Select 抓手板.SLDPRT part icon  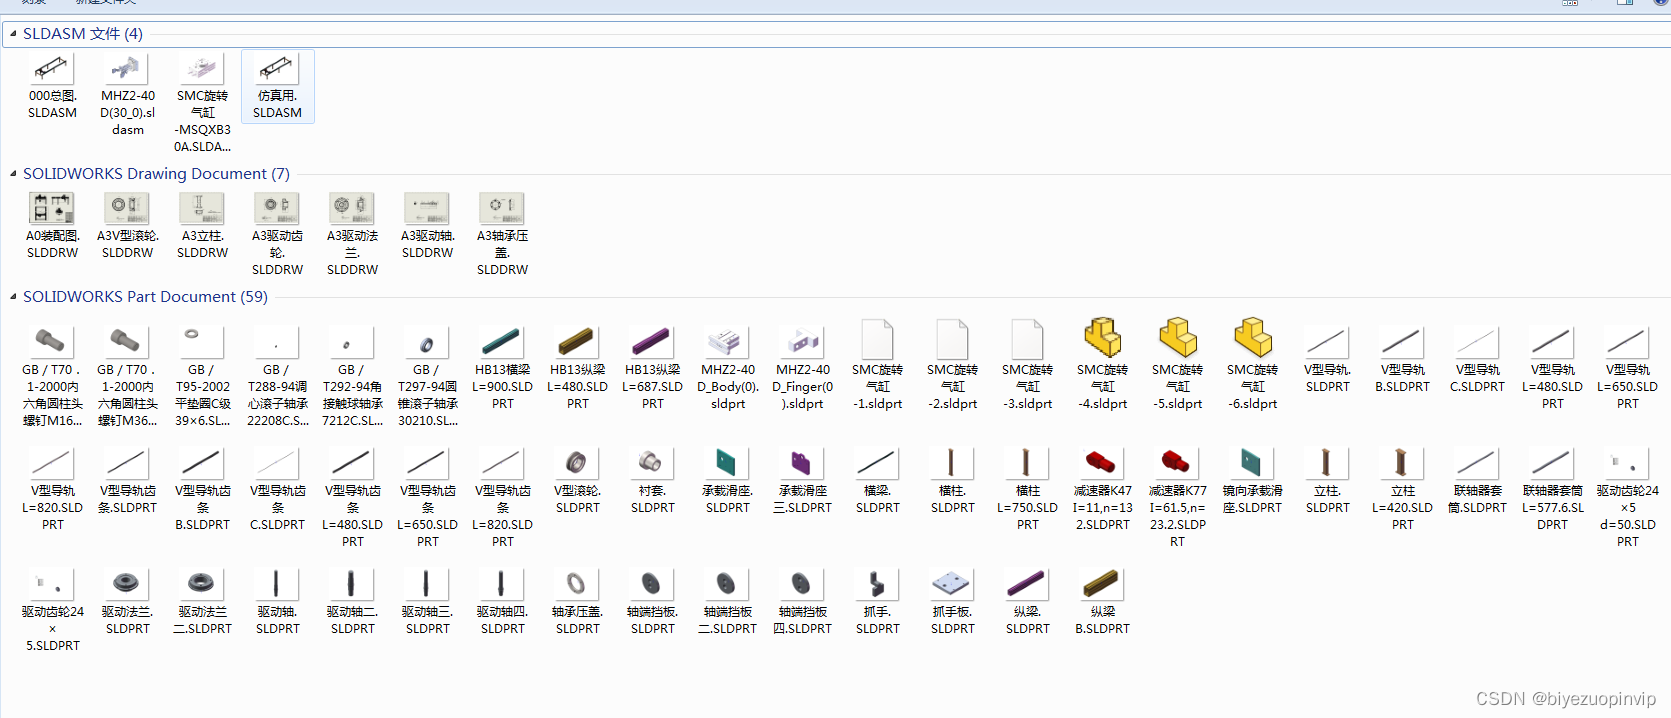pos(952,583)
